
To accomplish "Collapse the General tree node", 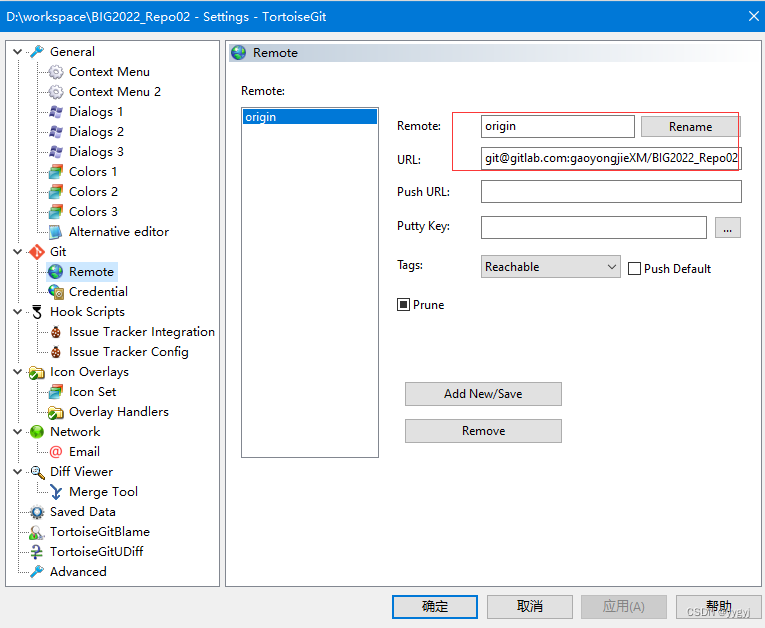I will pyautogui.click(x=18, y=52).
